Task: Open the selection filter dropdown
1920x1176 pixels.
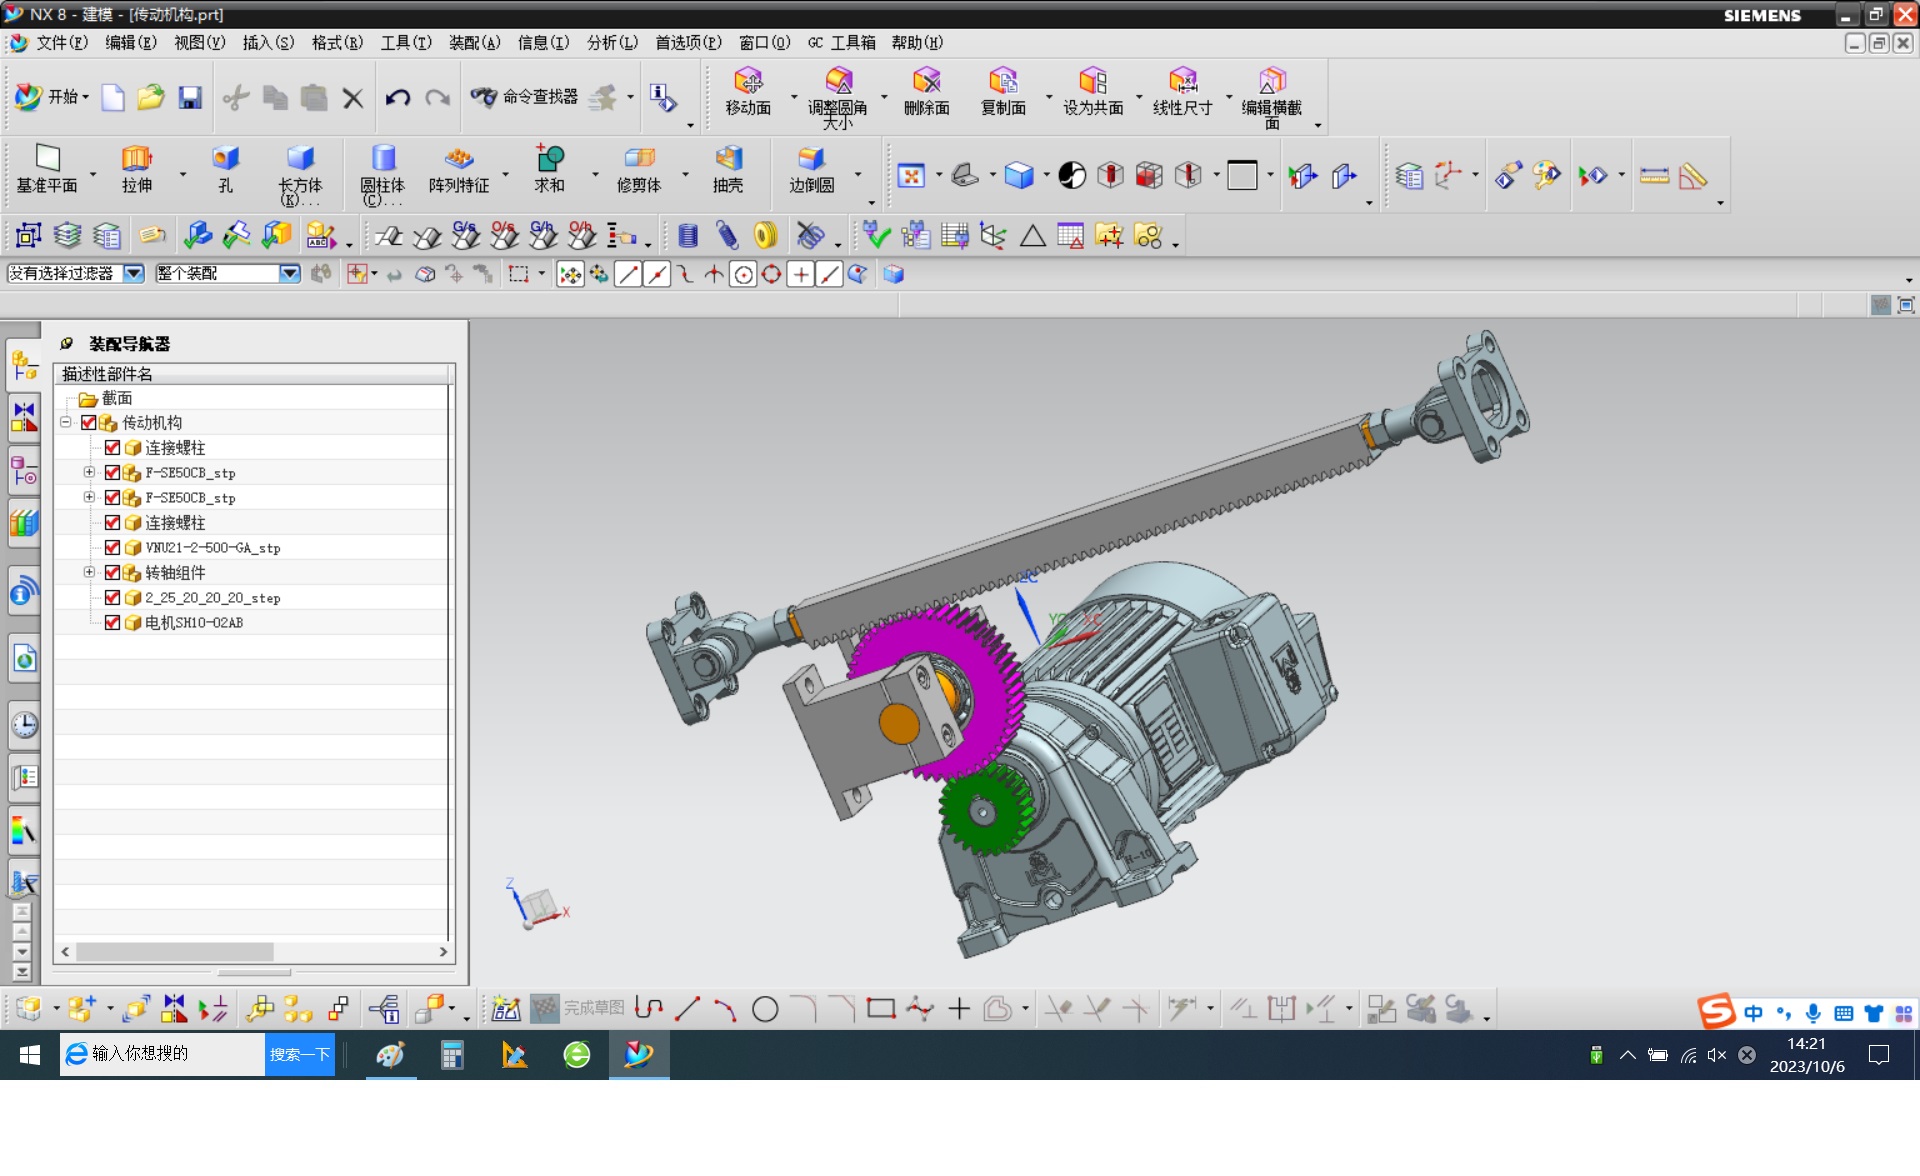Action: [133, 273]
